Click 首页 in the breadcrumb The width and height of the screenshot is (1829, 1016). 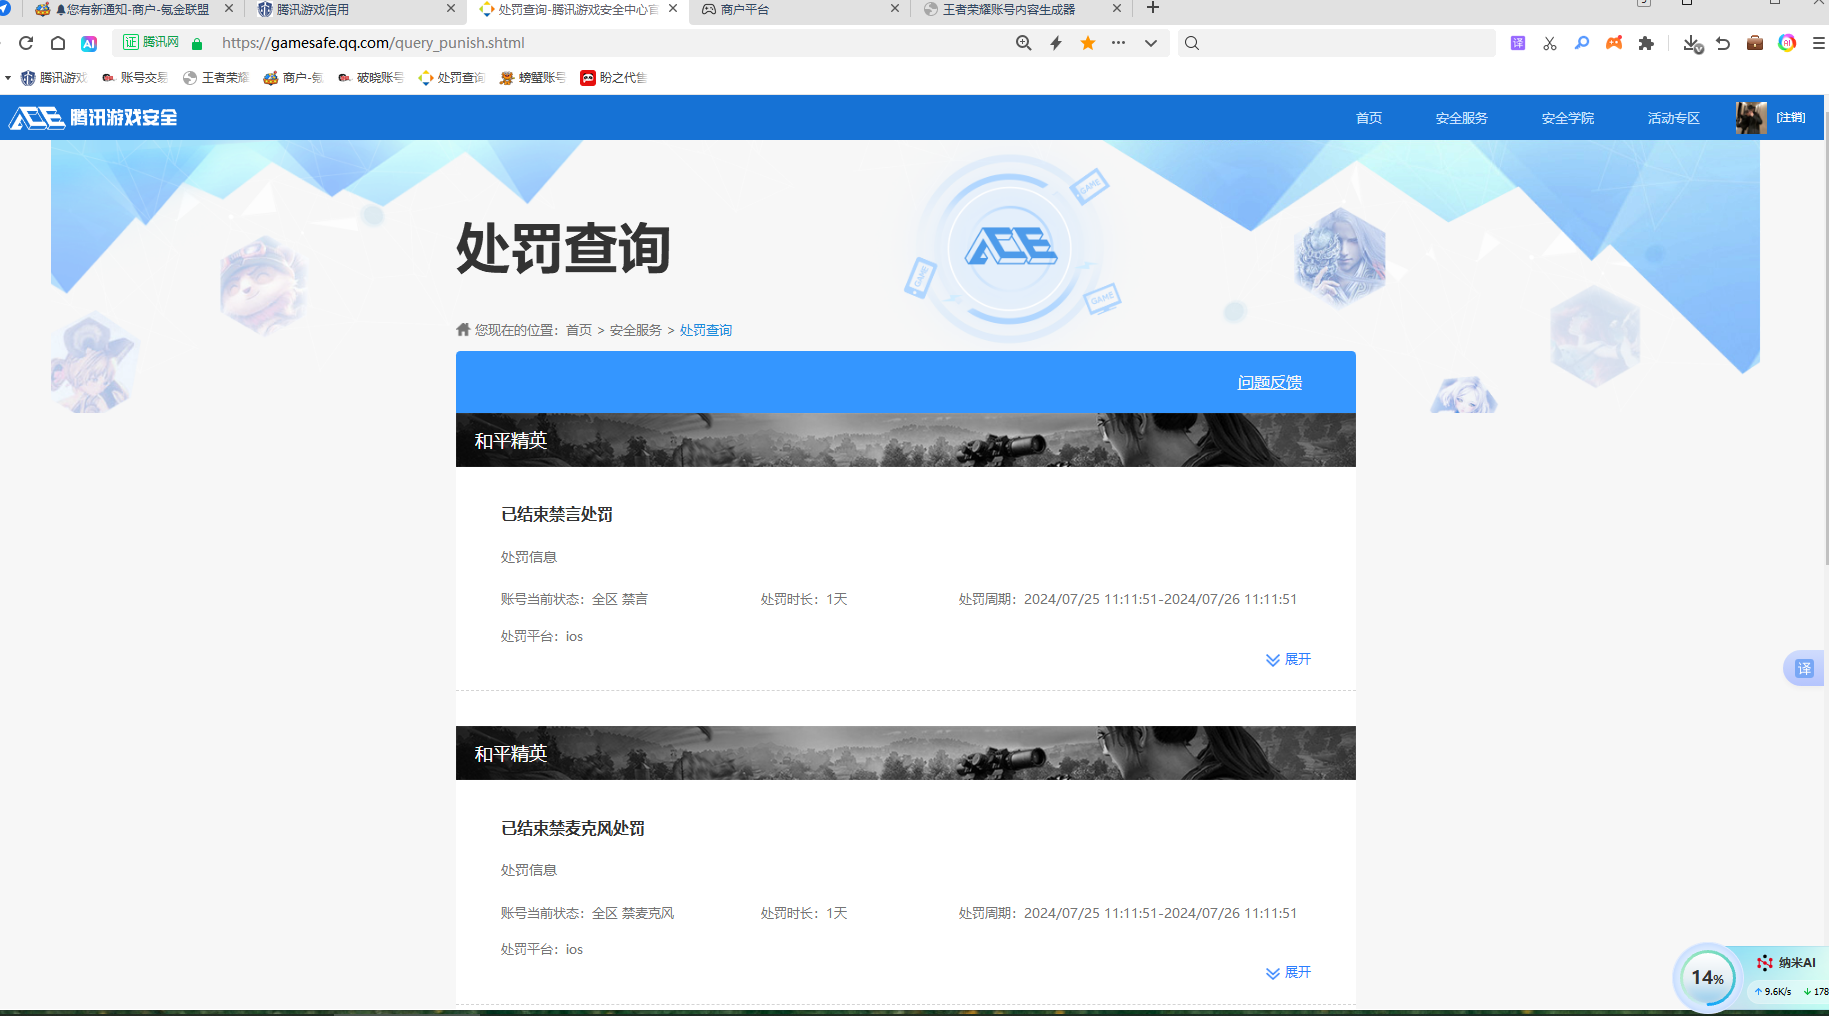pos(579,330)
